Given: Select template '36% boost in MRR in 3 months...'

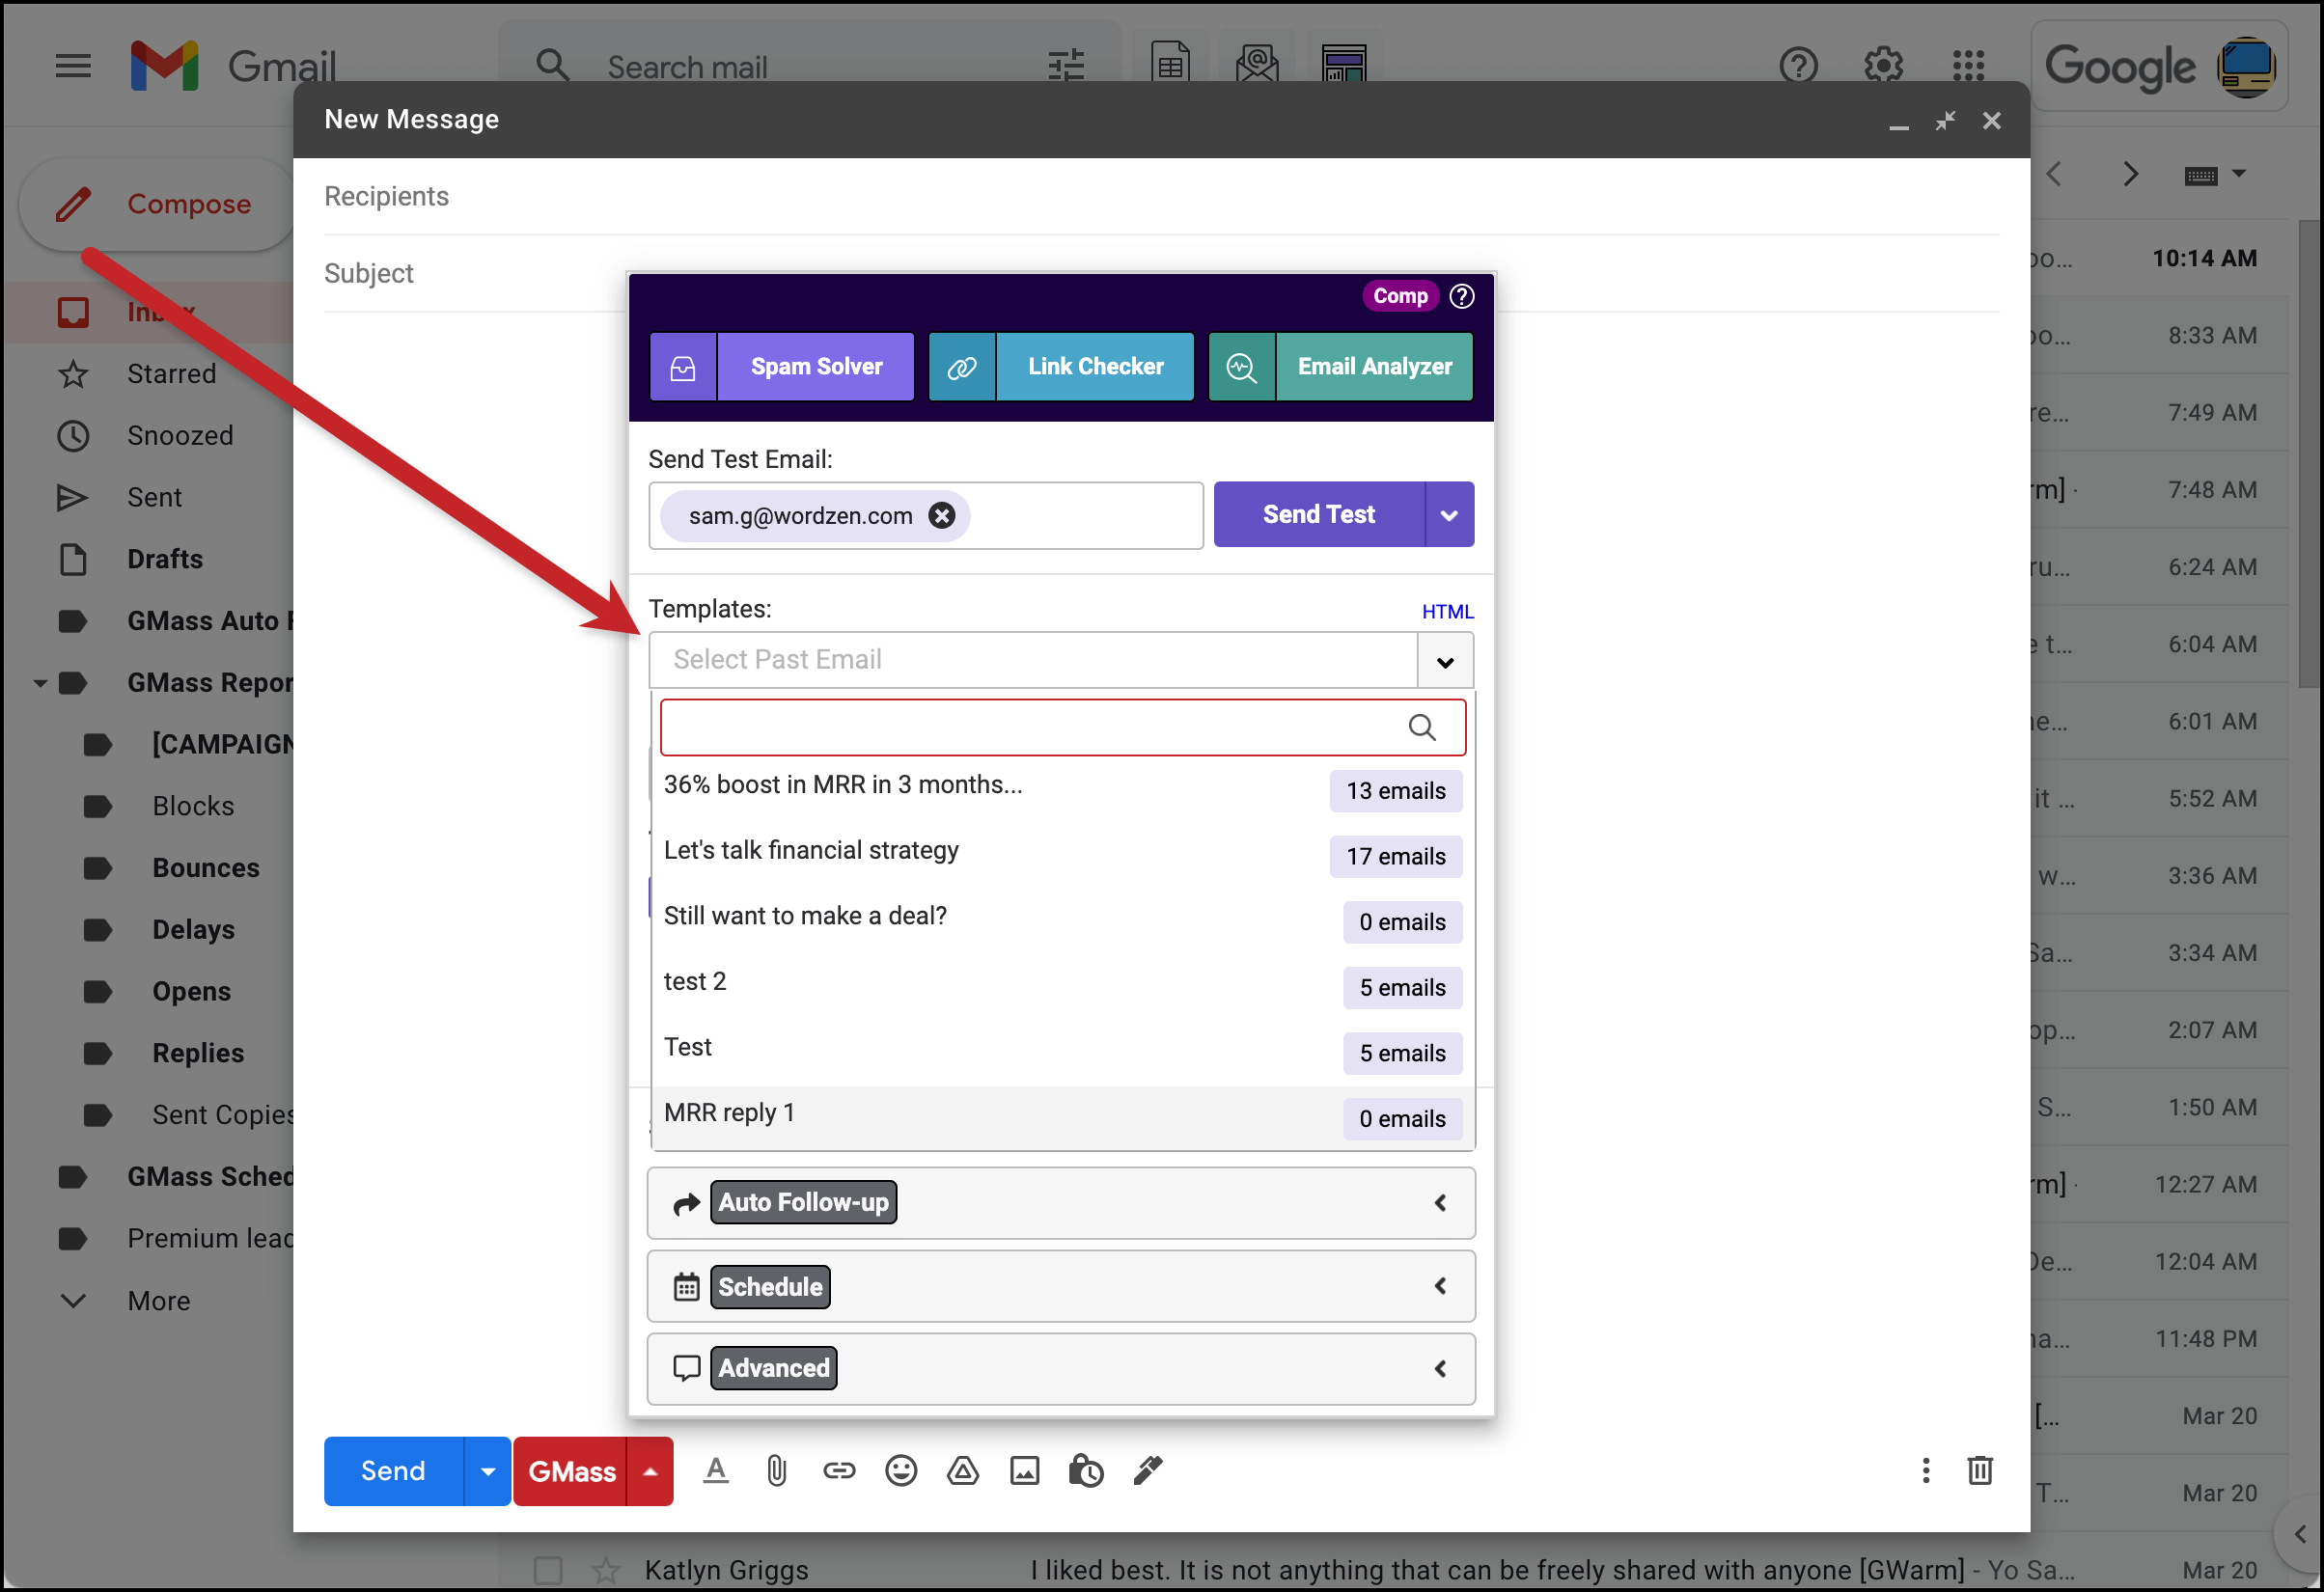Looking at the screenshot, I should (x=1063, y=789).
